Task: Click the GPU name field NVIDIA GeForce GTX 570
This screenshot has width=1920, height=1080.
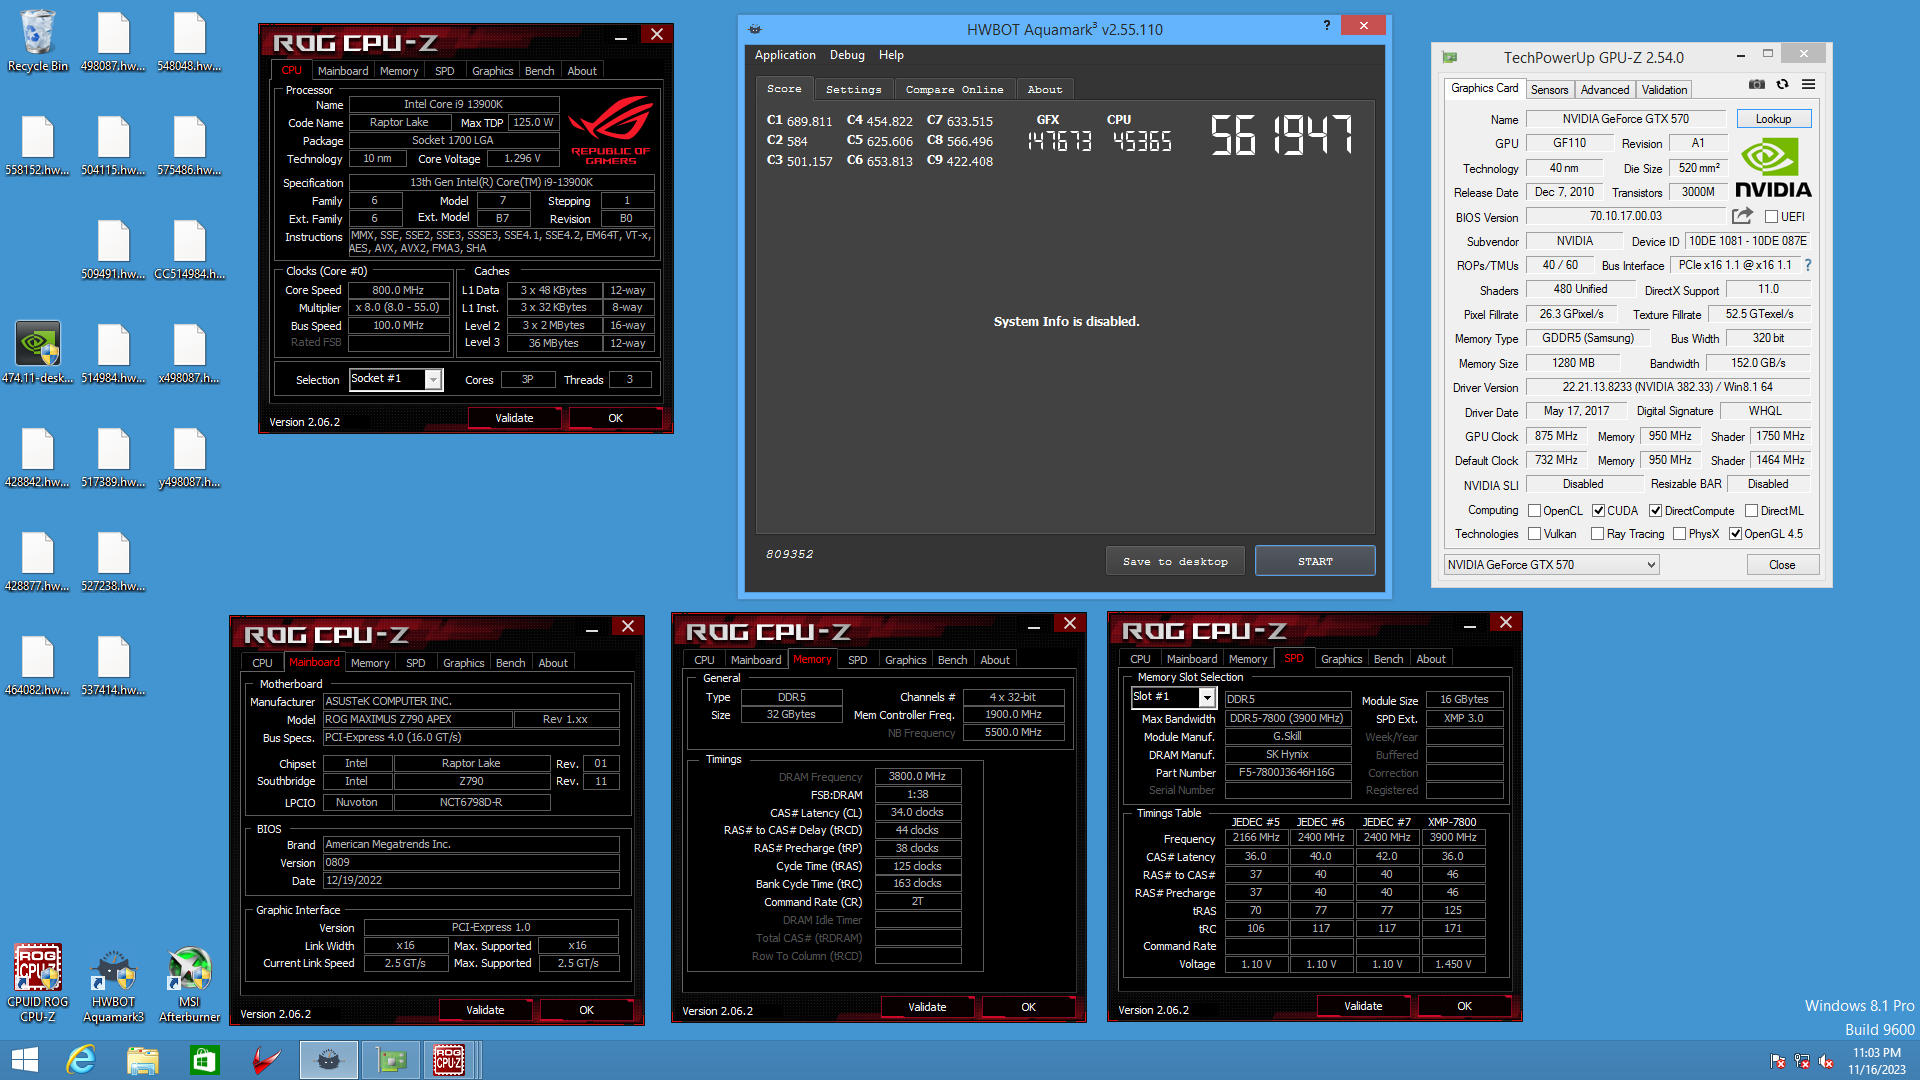Action: 1625,119
